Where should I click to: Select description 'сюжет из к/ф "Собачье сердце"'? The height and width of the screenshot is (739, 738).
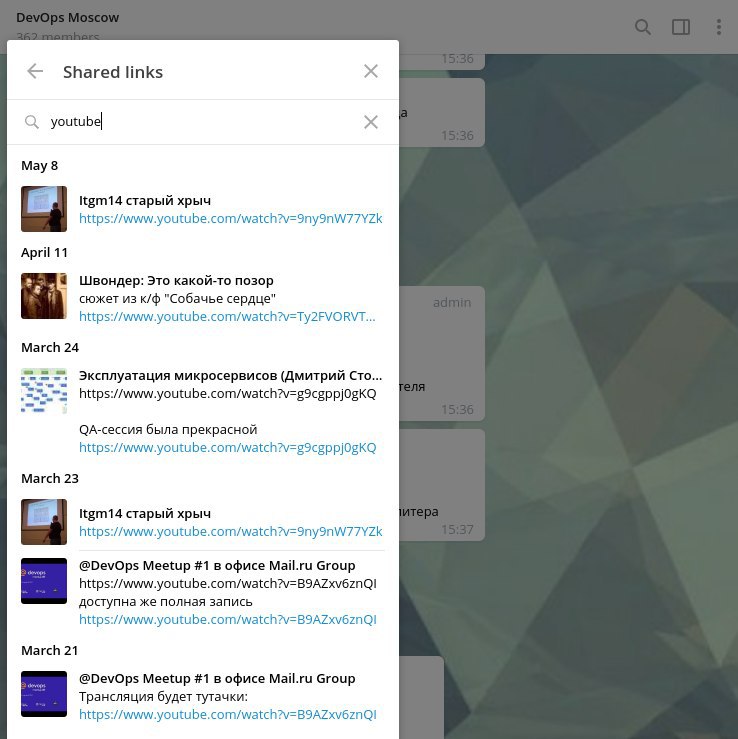tap(177, 299)
